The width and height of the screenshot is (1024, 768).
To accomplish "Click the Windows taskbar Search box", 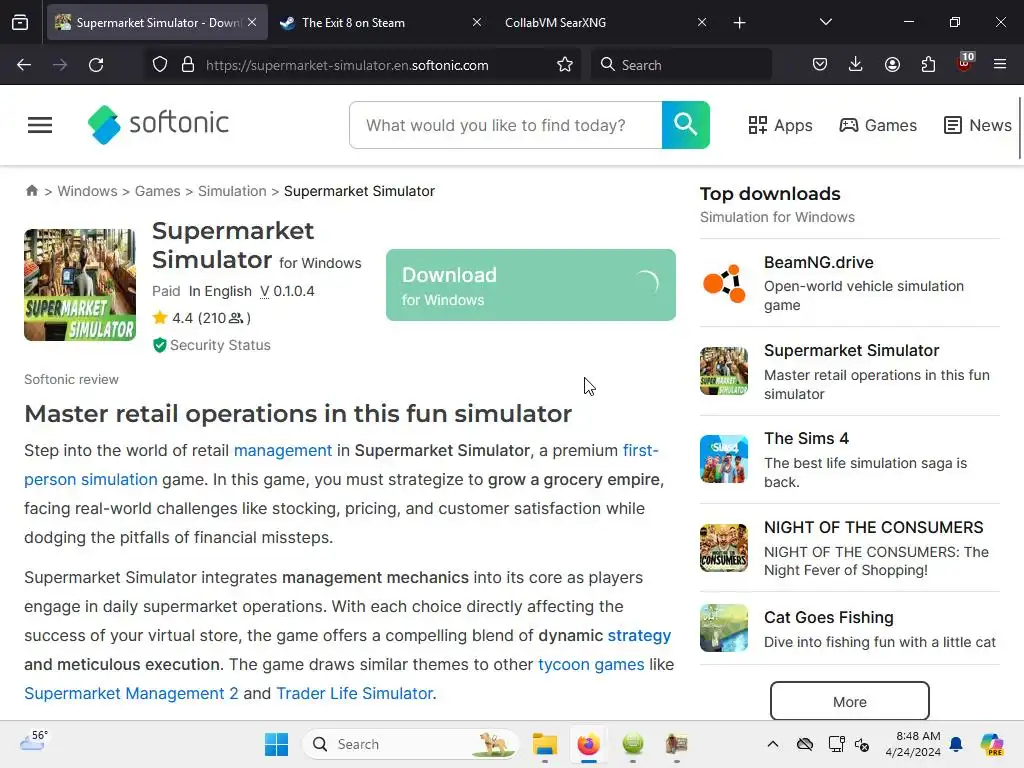I will click(411, 744).
